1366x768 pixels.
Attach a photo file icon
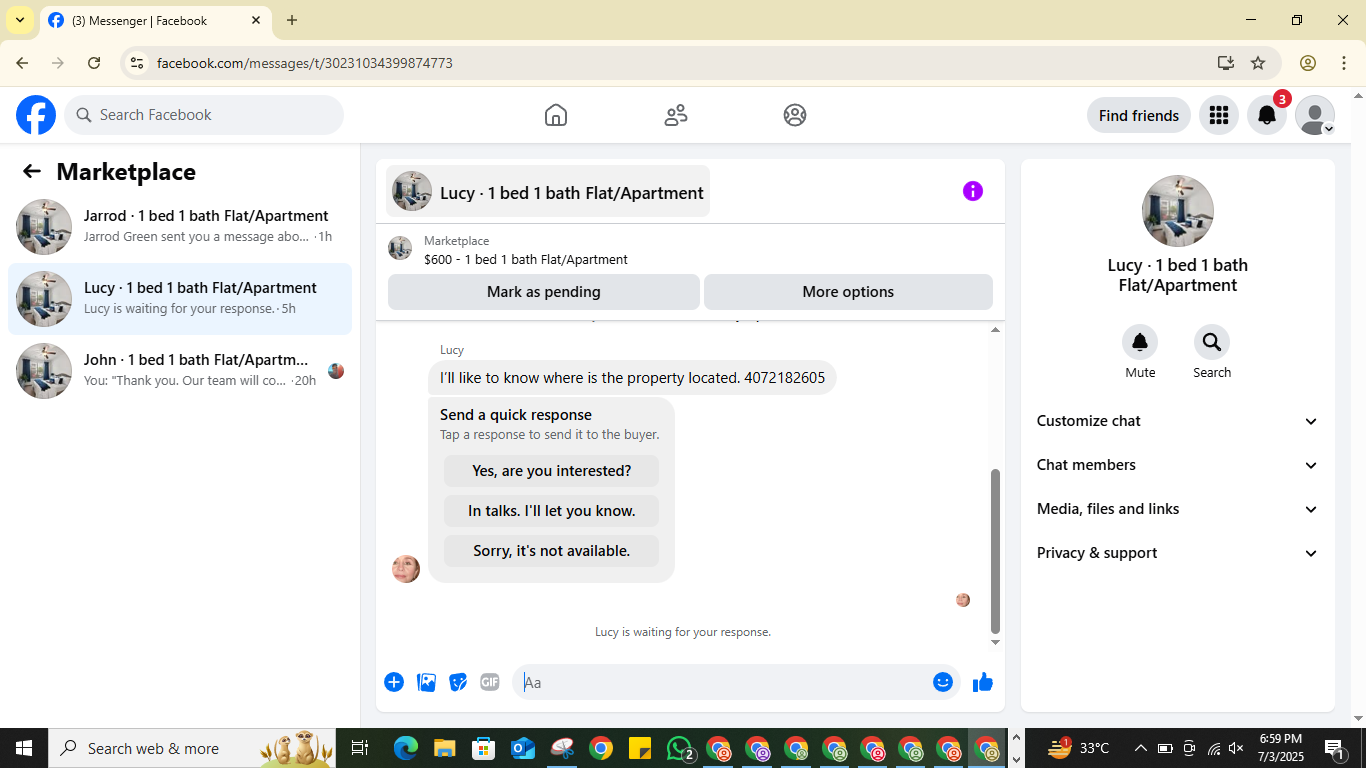(427, 682)
